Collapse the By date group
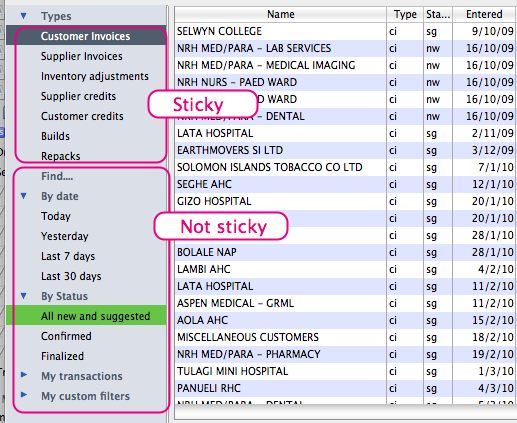Screen dimensions: 517x423 point(23,196)
